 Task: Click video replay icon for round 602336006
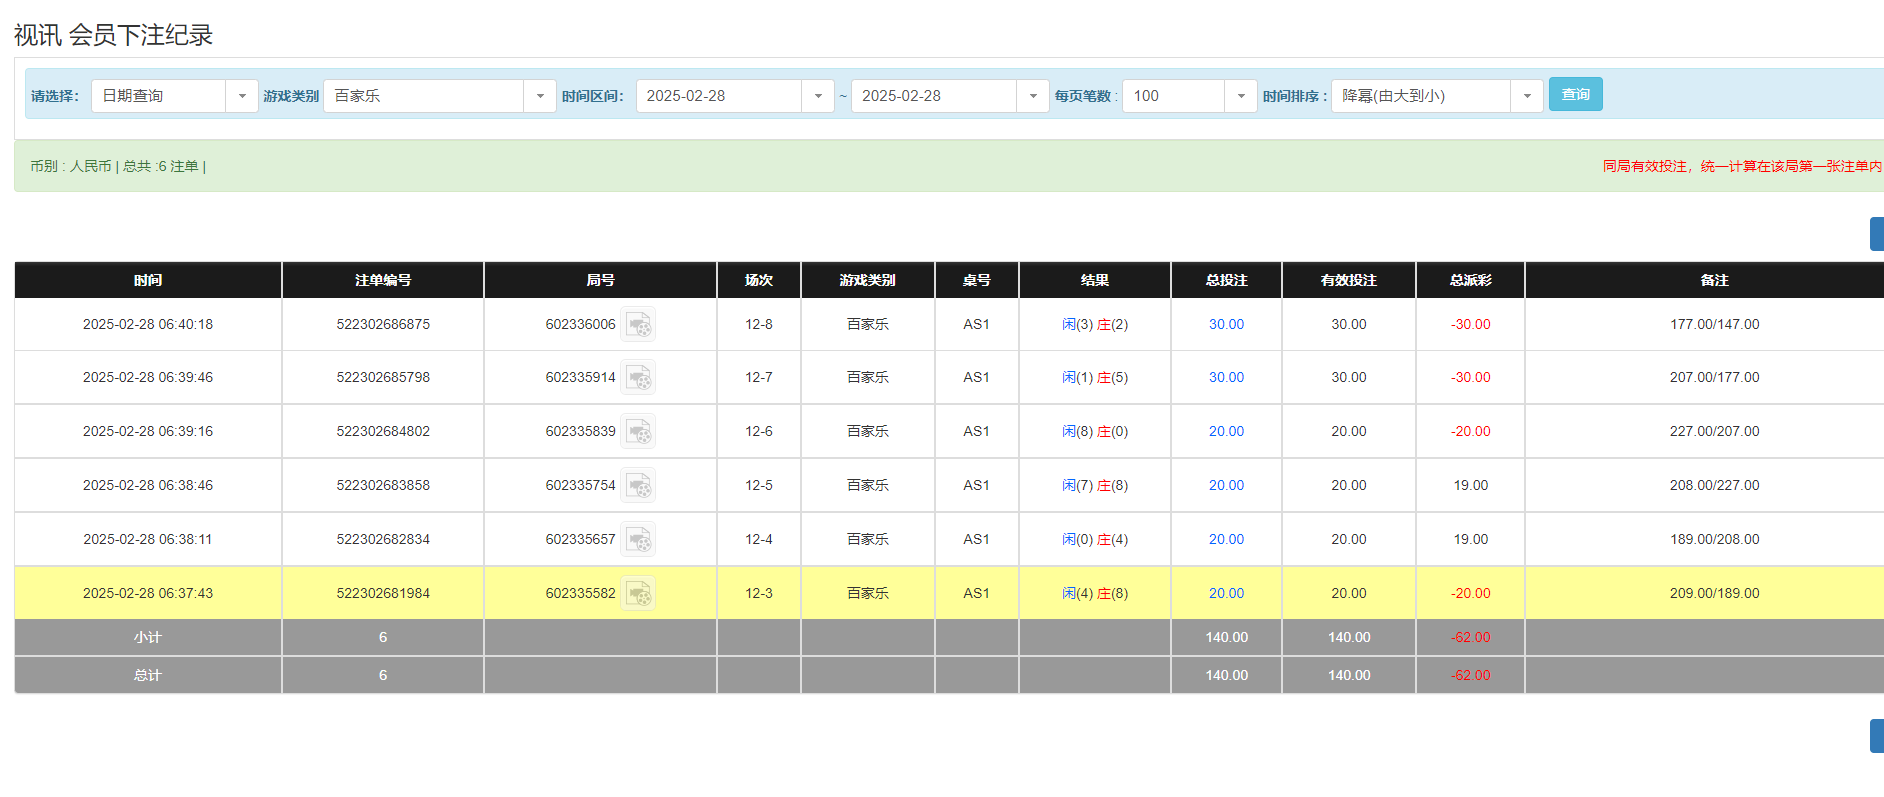638,325
